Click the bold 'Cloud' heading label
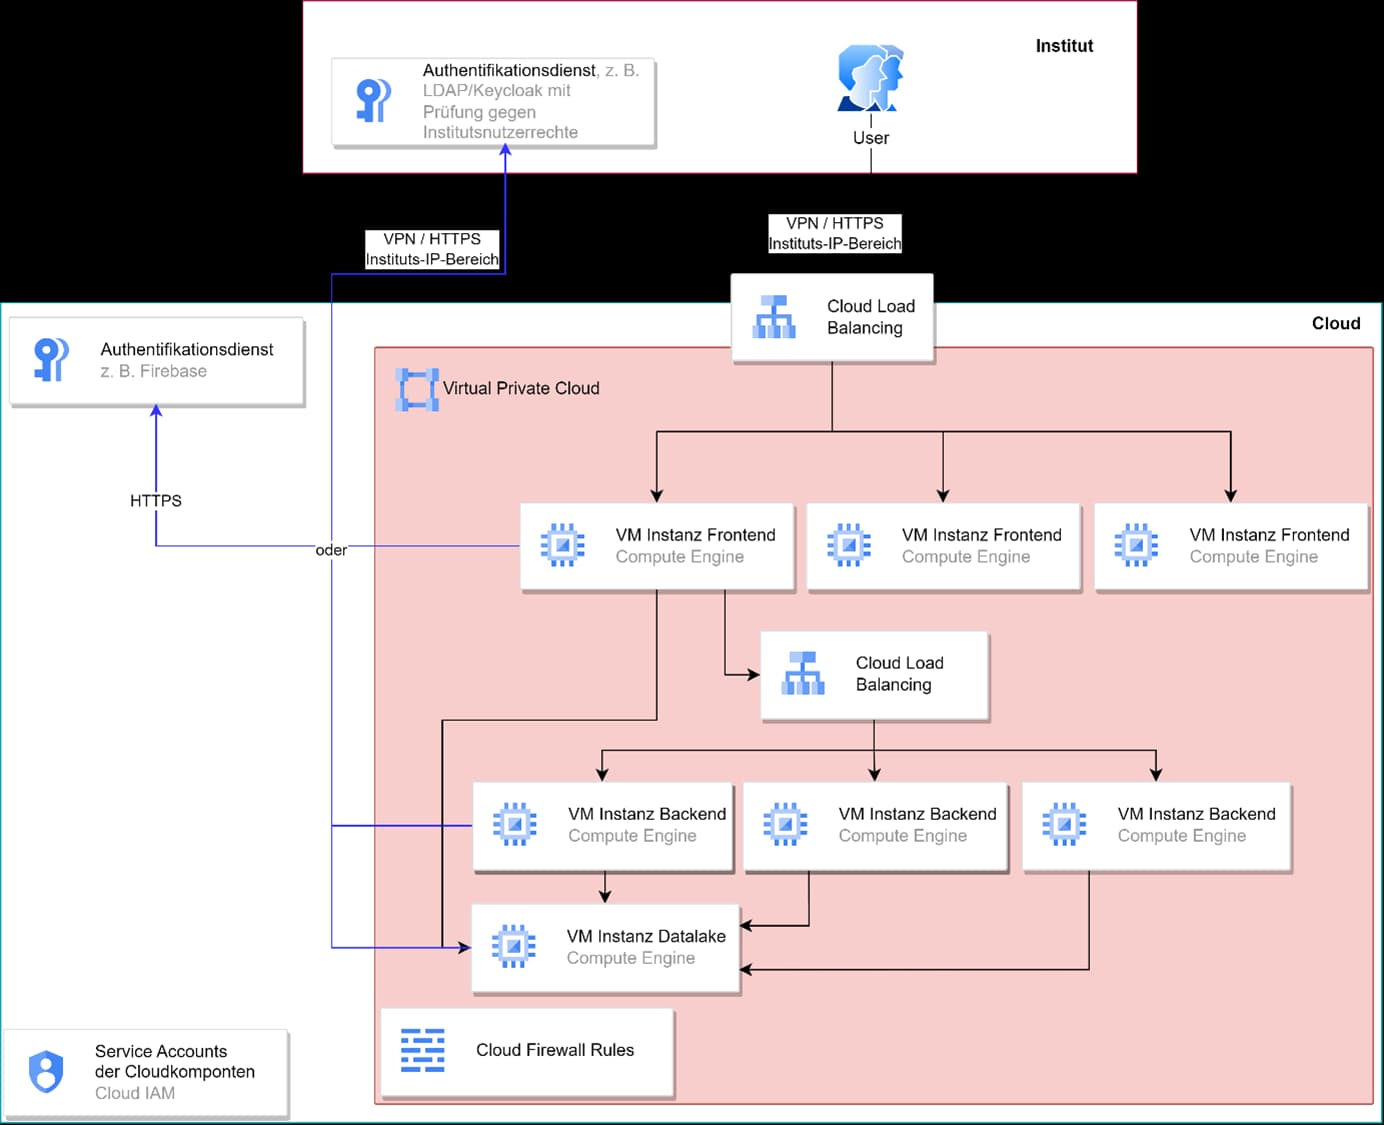Screen dimensions: 1384x1125 click(x=1336, y=323)
